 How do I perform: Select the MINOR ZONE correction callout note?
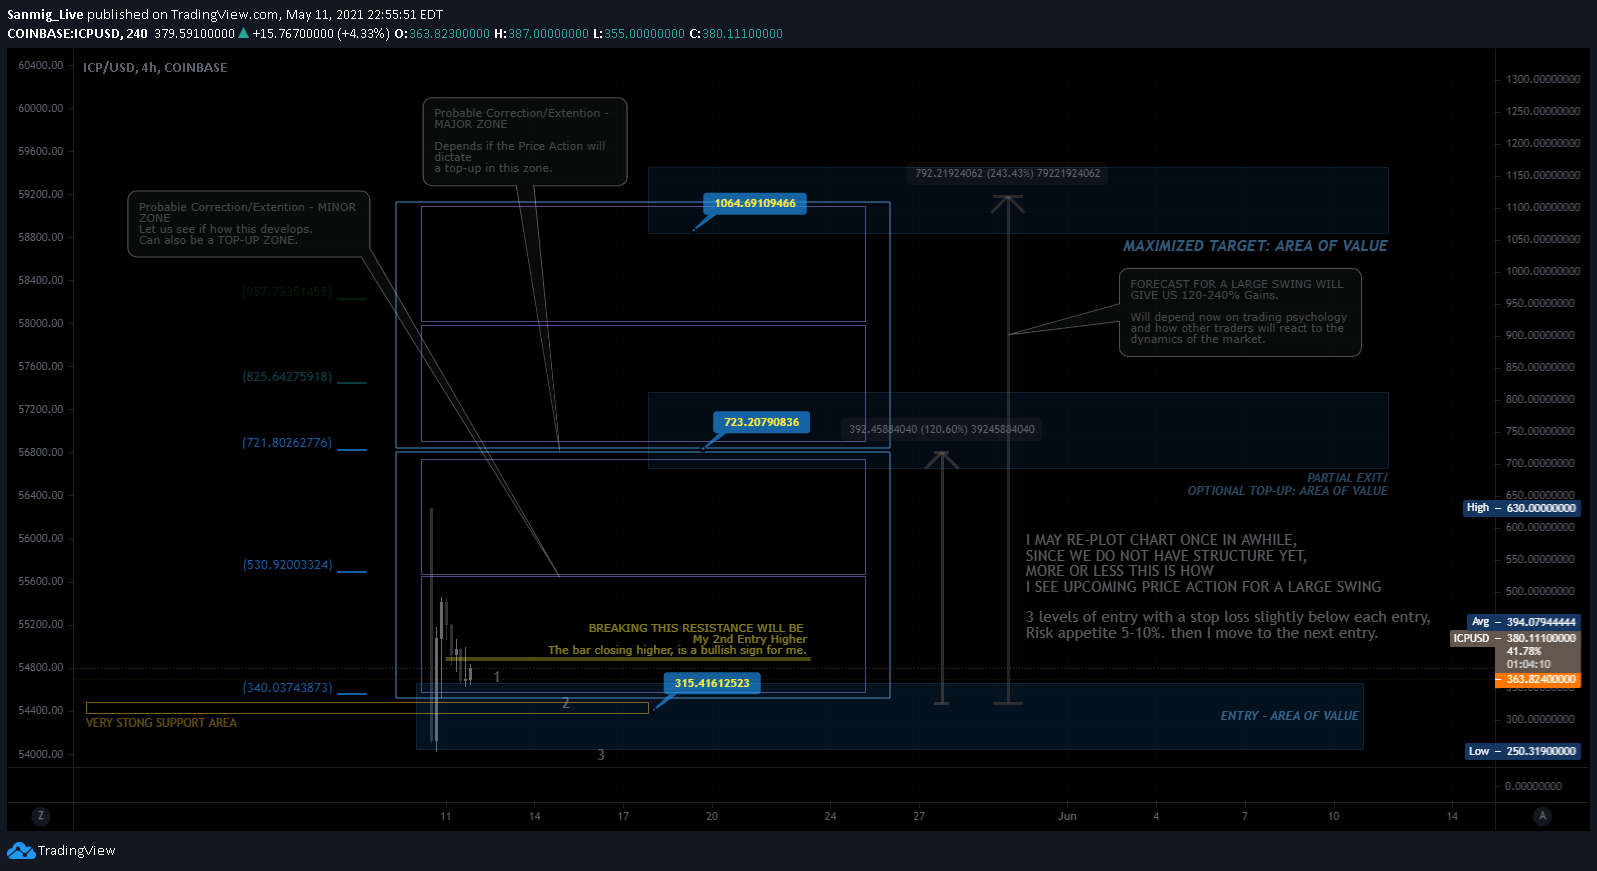(249, 224)
